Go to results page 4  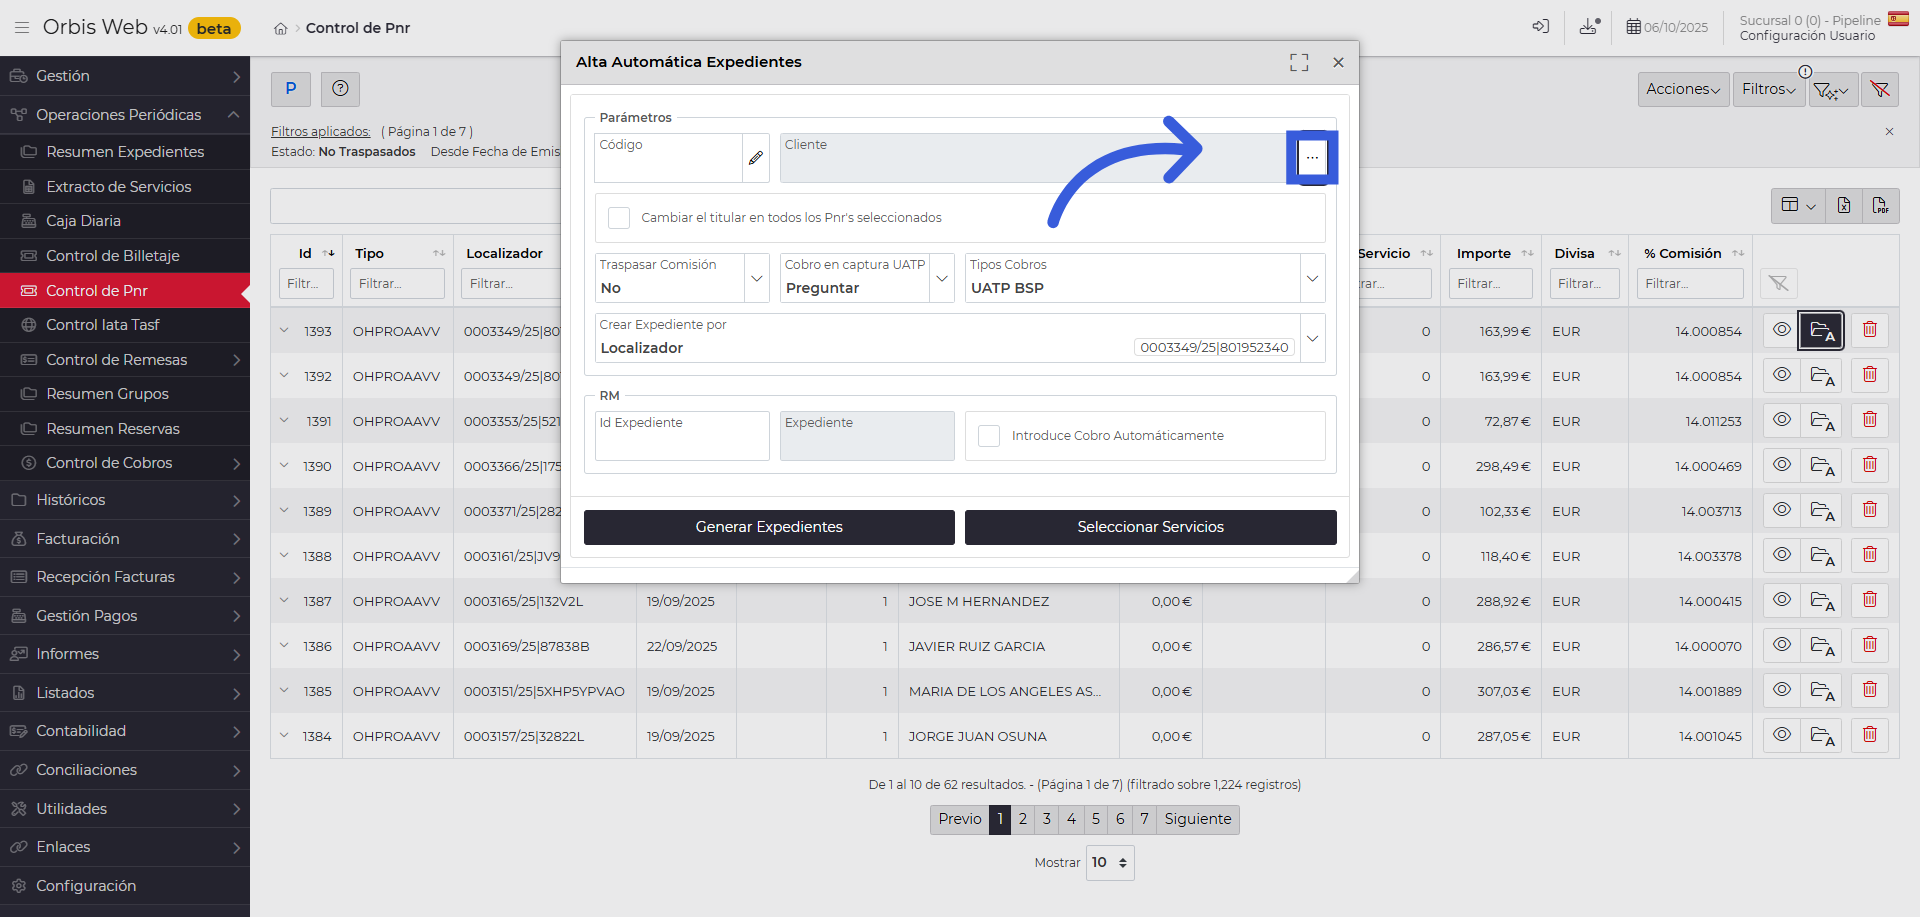(x=1071, y=819)
